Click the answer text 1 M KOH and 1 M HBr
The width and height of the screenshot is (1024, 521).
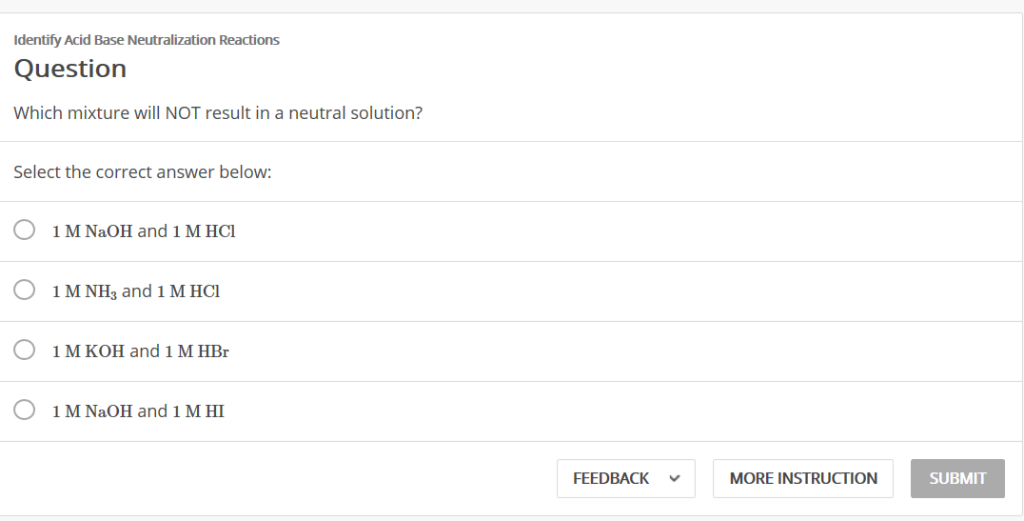(140, 351)
